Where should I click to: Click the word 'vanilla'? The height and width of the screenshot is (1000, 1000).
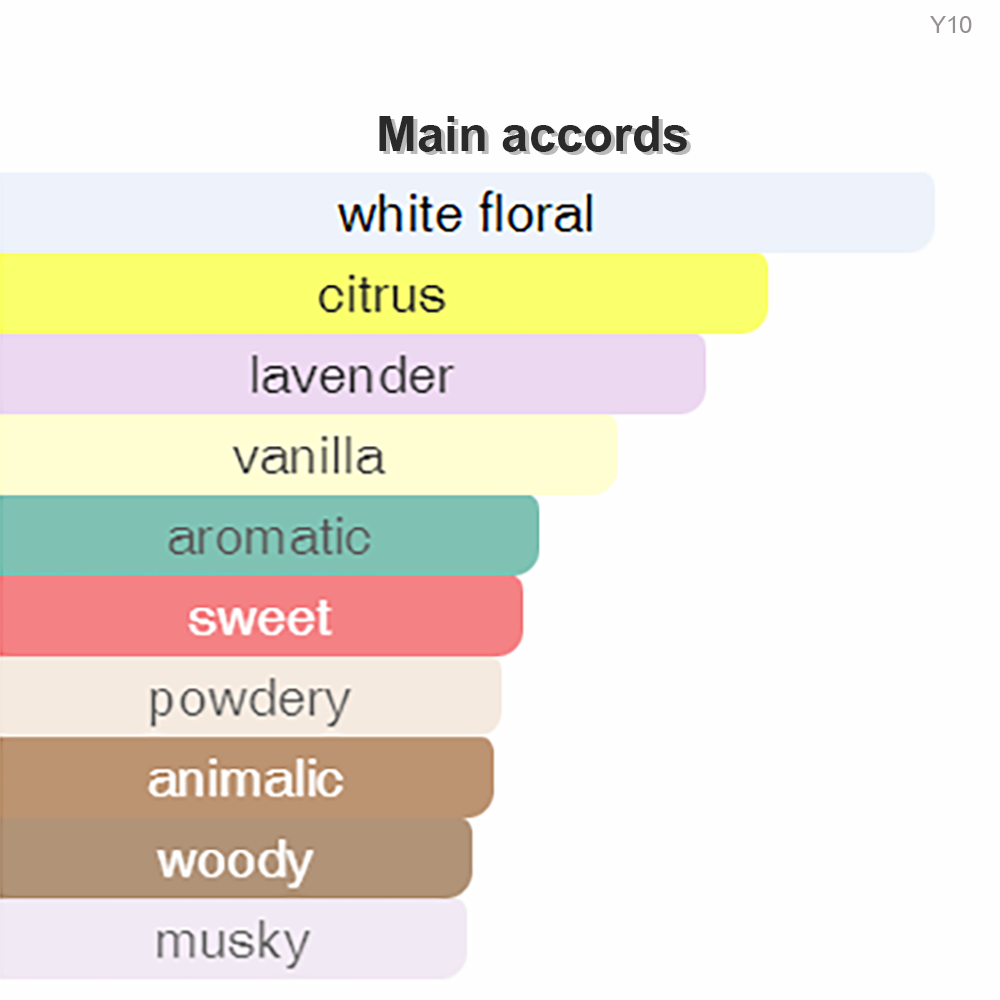308,457
